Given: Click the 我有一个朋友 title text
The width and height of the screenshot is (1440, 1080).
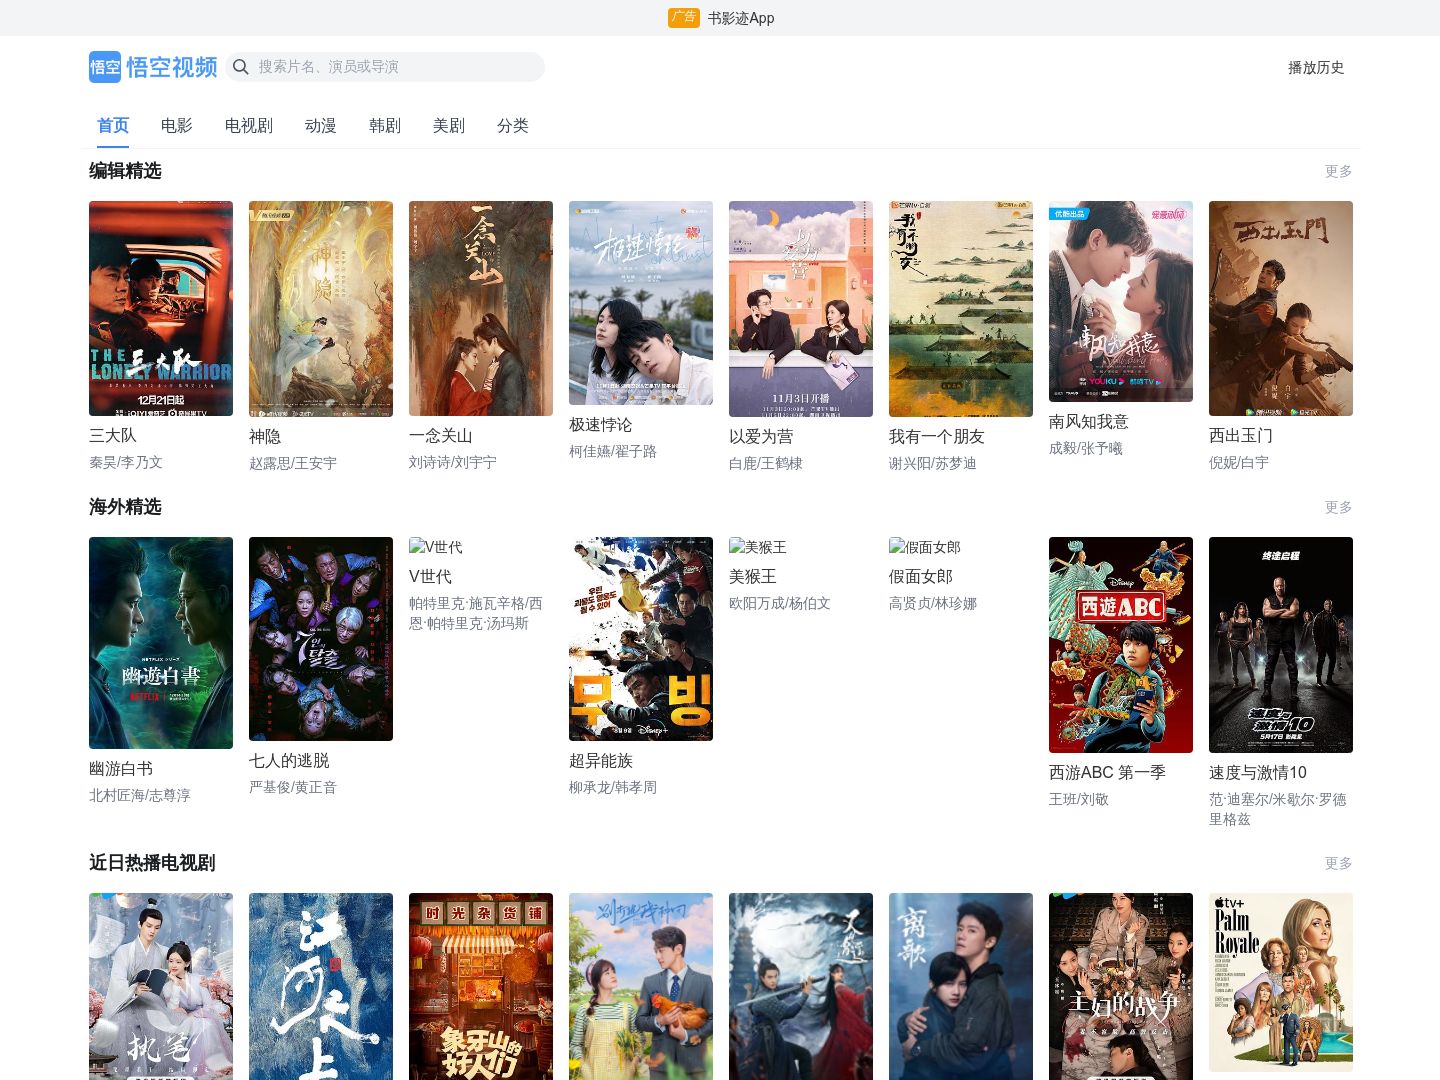Looking at the screenshot, I should [x=937, y=436].
